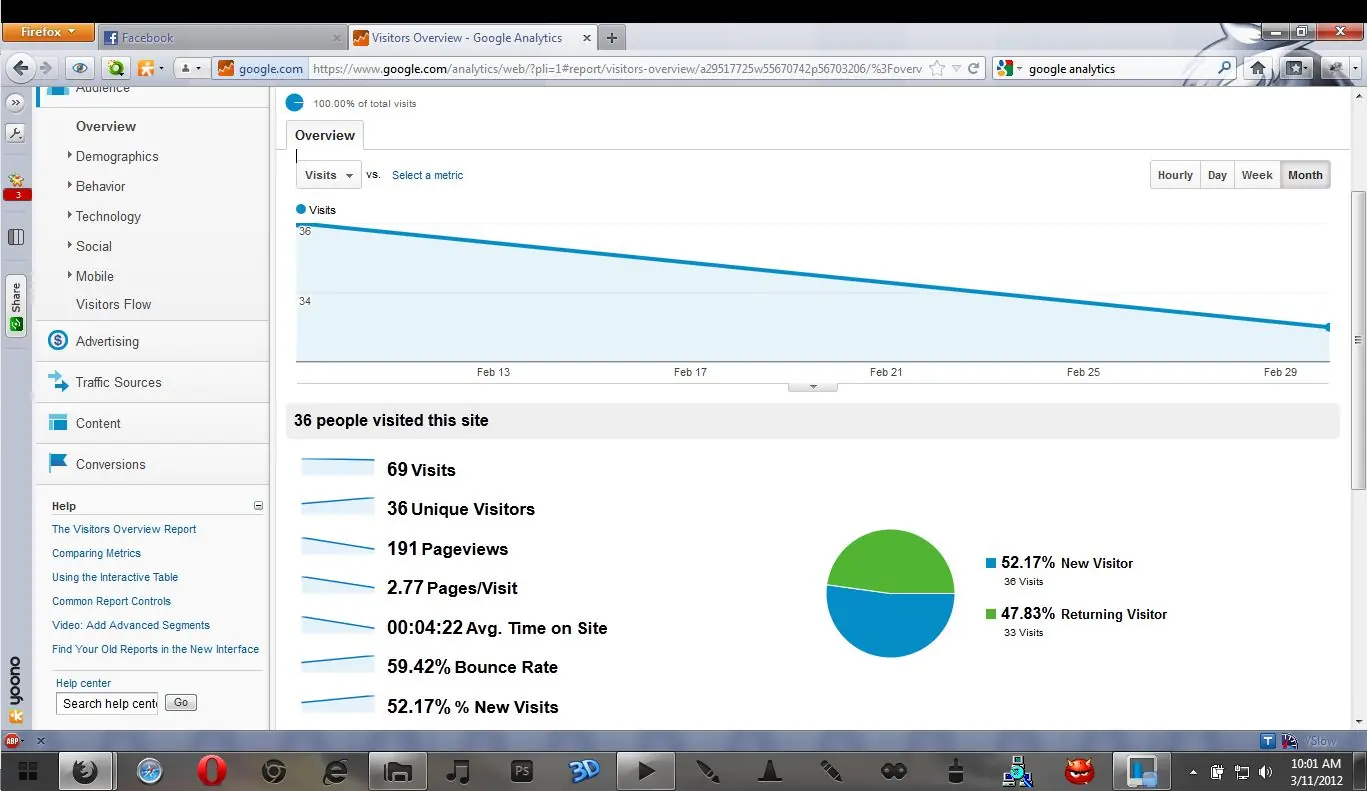Click the green Returning Visitor legend swatch
This screenshot has height=791, width=1367.
click(991, 614)
